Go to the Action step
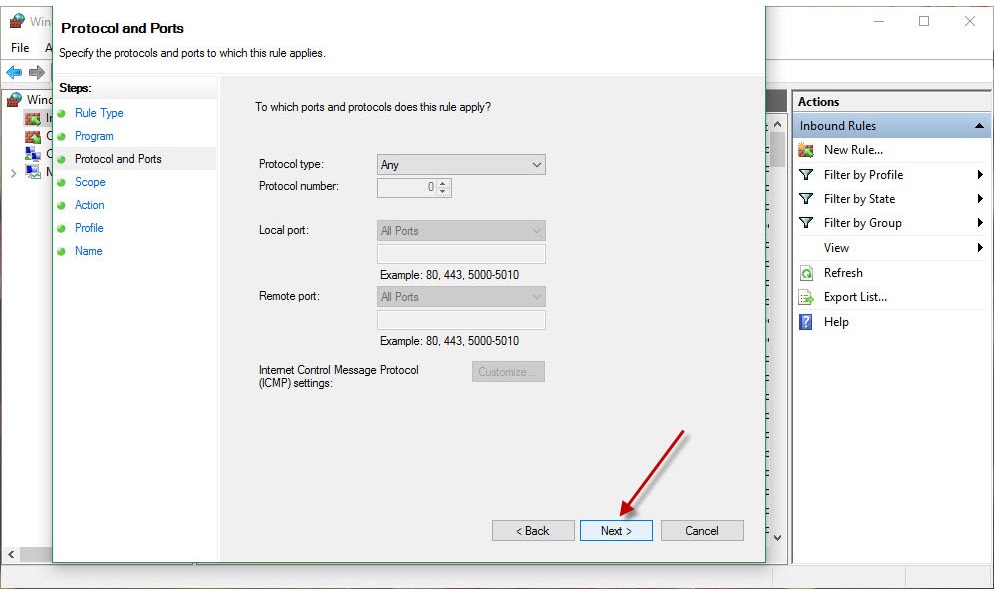Screen dimensions: 994x597 (x=89, y=205)
